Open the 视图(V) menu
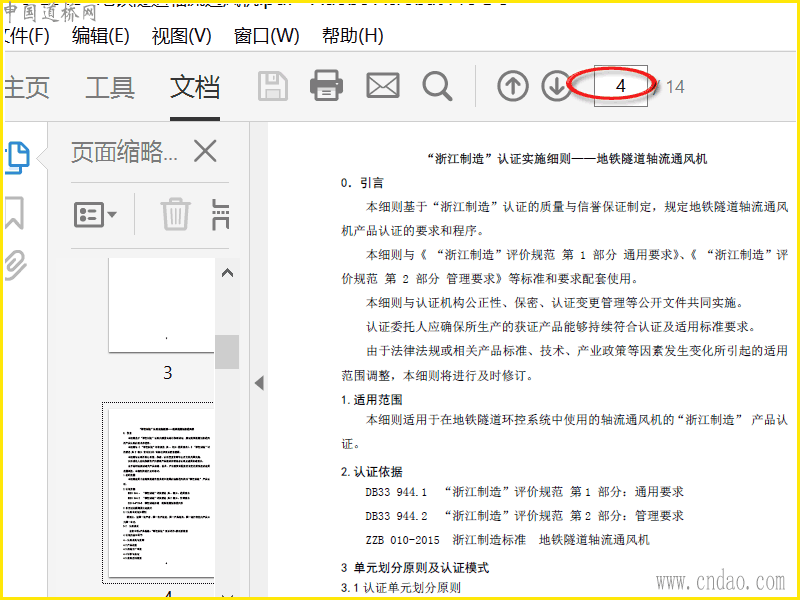This screenshot has height=600, width=800. tap(181, 36)
